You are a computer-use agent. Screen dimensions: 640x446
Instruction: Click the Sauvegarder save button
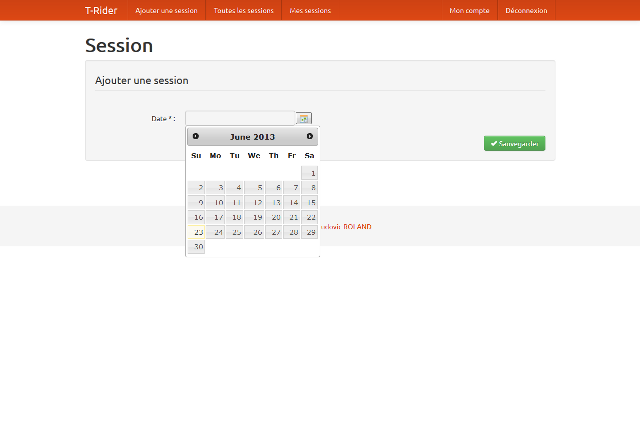pyautogui.click(x=514, y=143)
